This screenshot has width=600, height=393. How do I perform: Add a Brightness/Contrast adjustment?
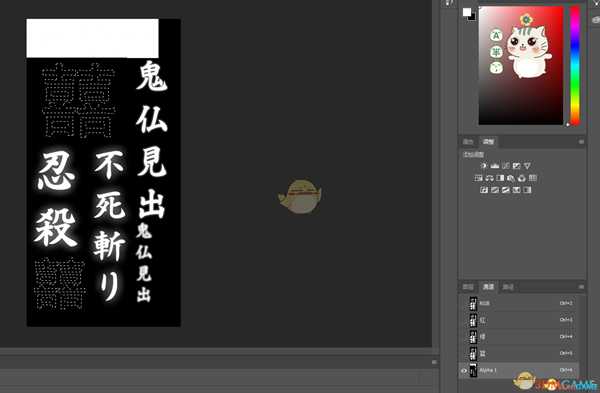tap(484, 166)
